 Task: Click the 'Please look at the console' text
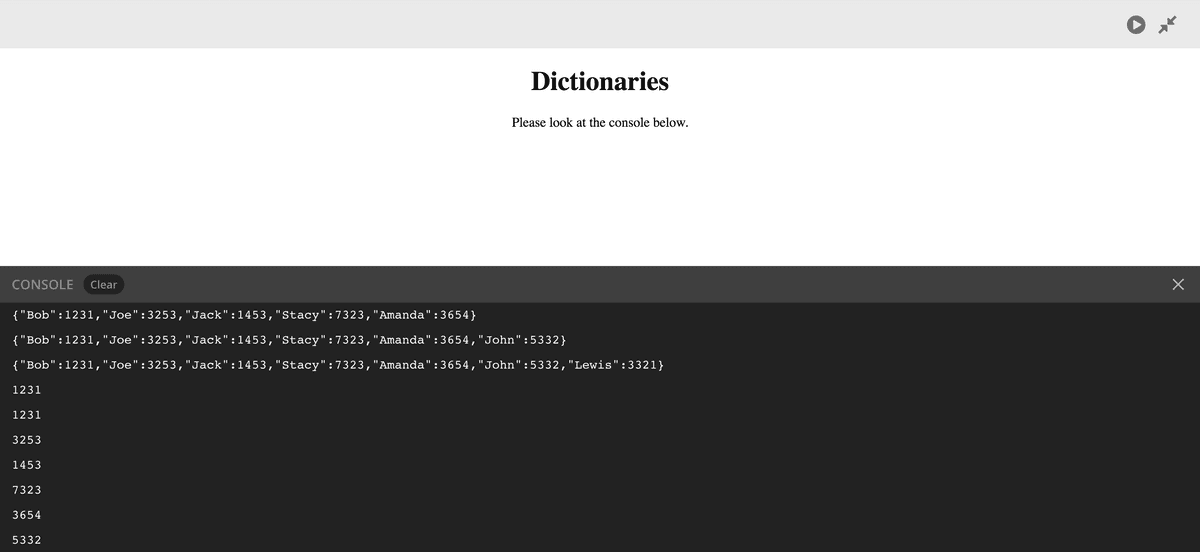pyautogui.click(x=599, y=123)
